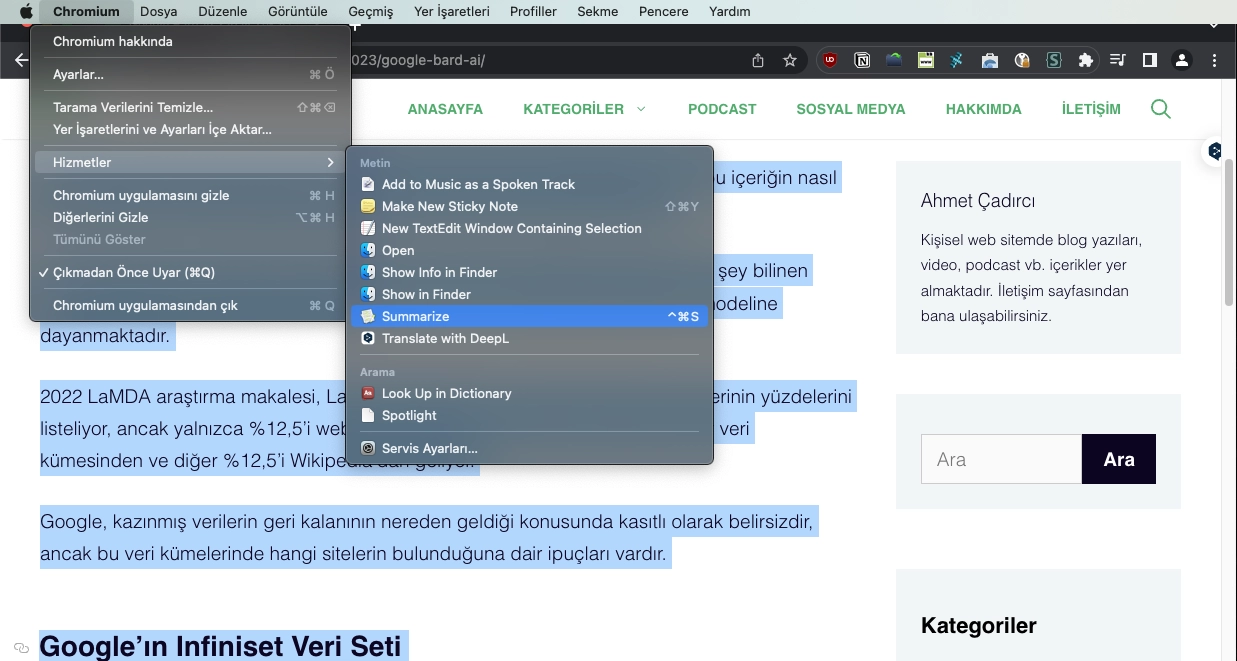The width and height of the screenshot is (1237, 661).
Task: Open the Profiller menu
Action: pos(533,12)
